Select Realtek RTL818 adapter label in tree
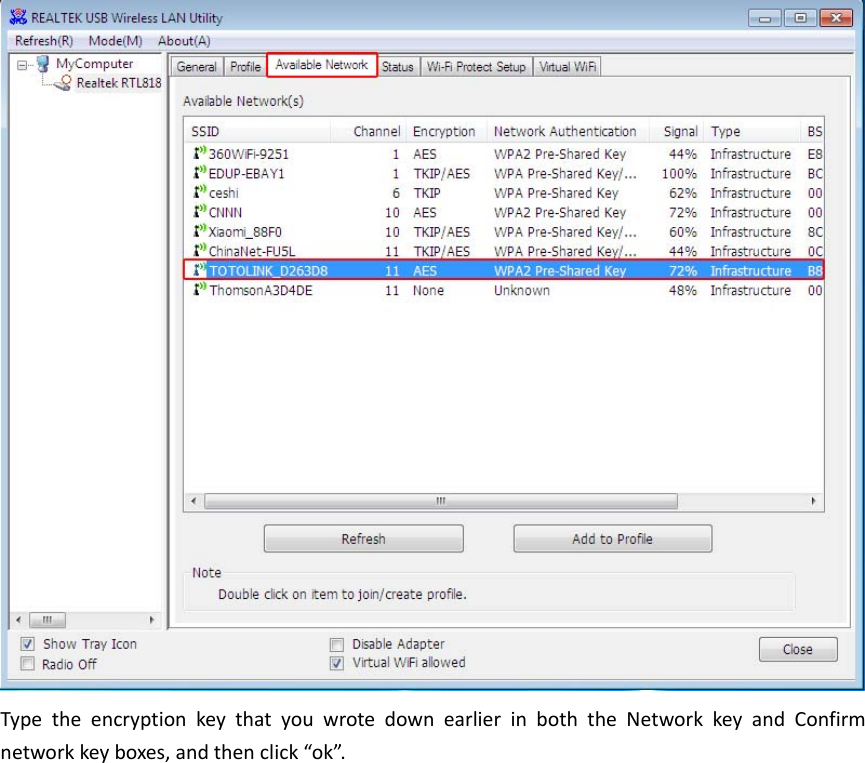 (119, 83)
